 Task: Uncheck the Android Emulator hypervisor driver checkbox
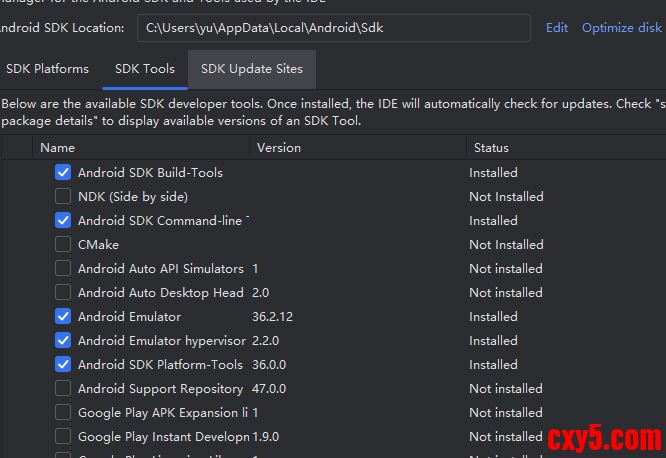tap(63, 341)
